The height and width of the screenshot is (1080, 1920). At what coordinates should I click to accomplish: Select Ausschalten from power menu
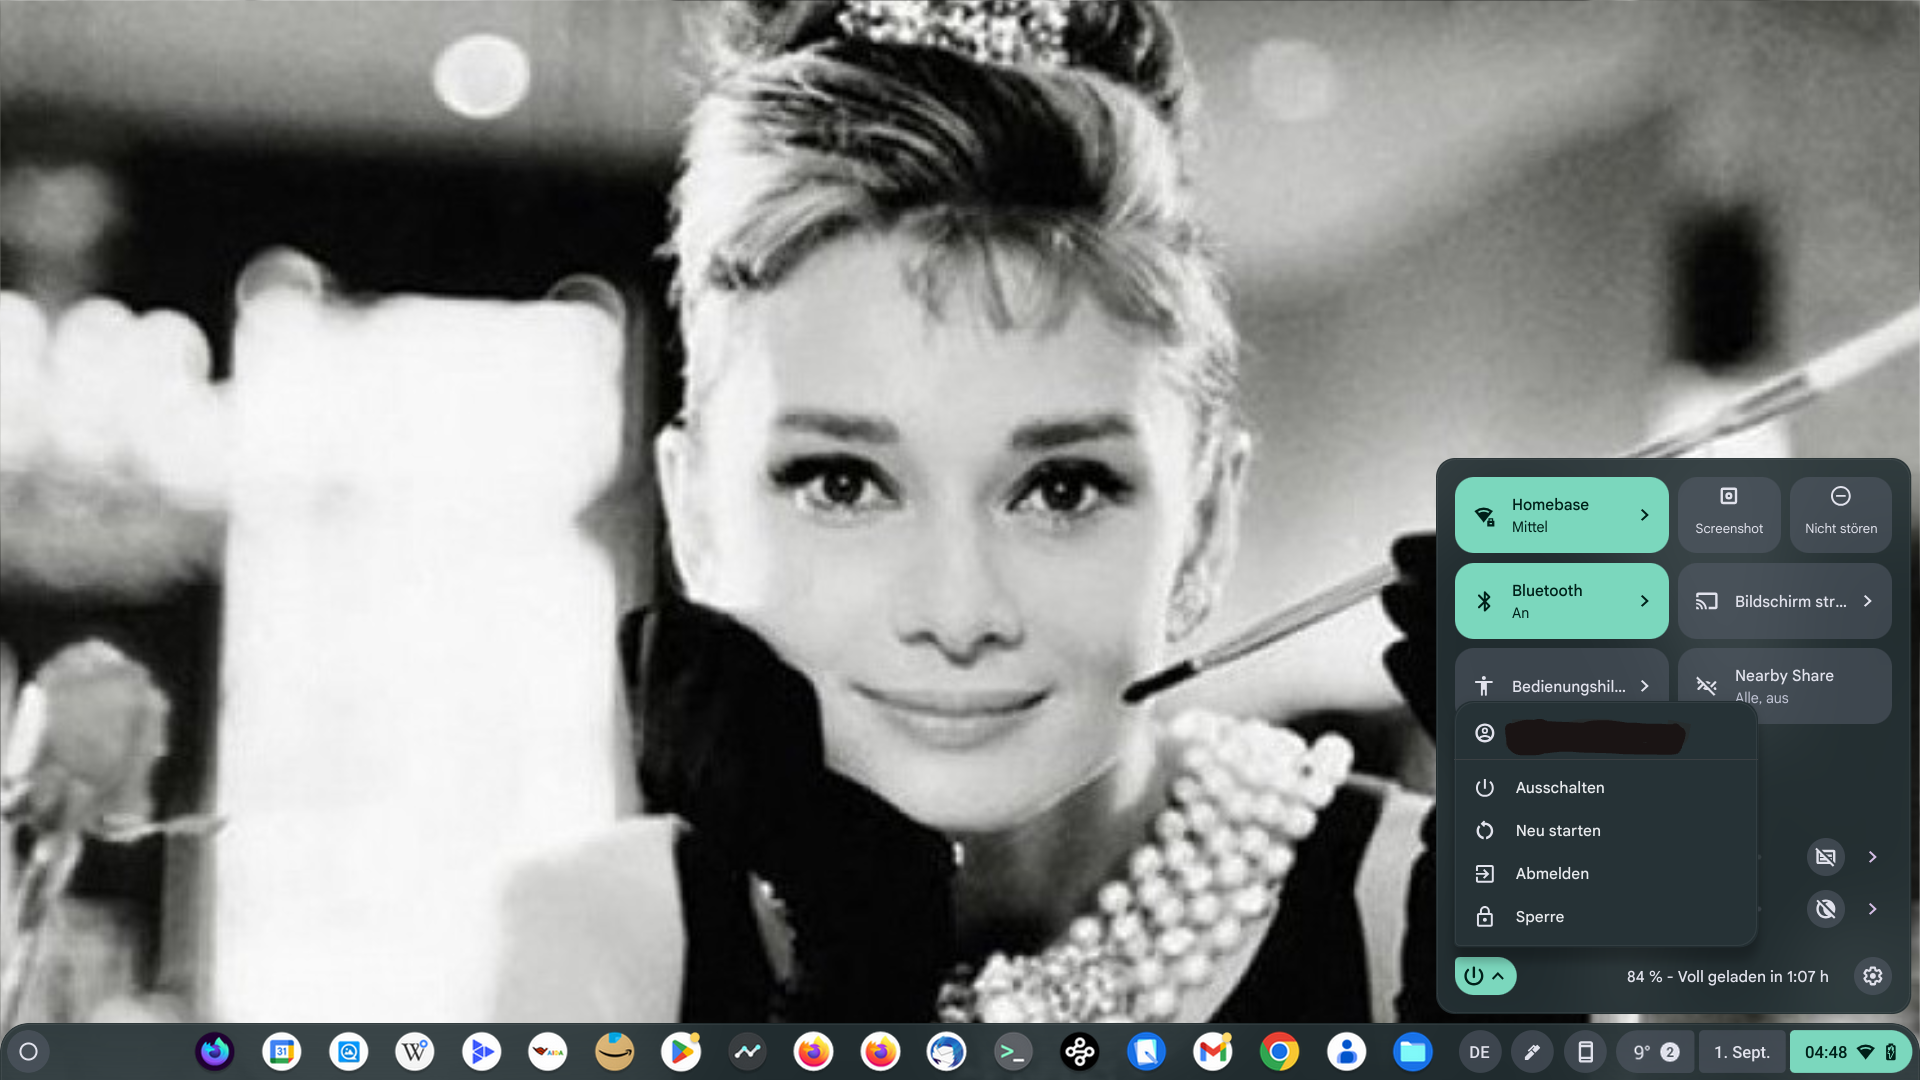point(1559,788)
